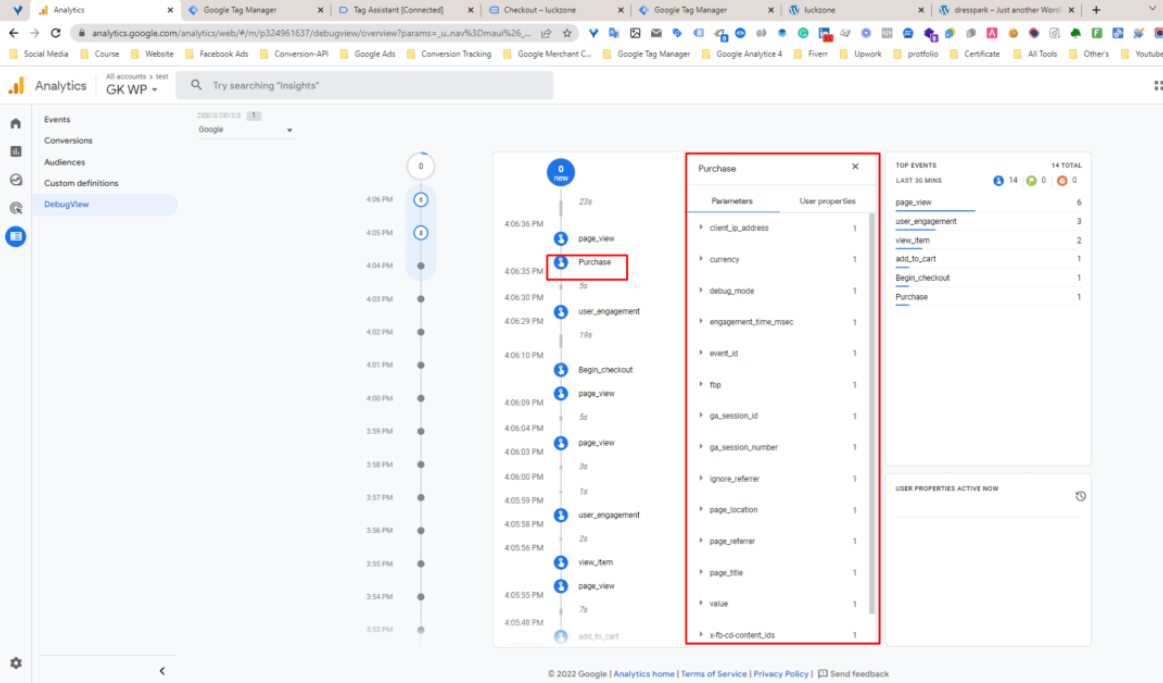Click the Admin gear icon

tap(15, 663)
